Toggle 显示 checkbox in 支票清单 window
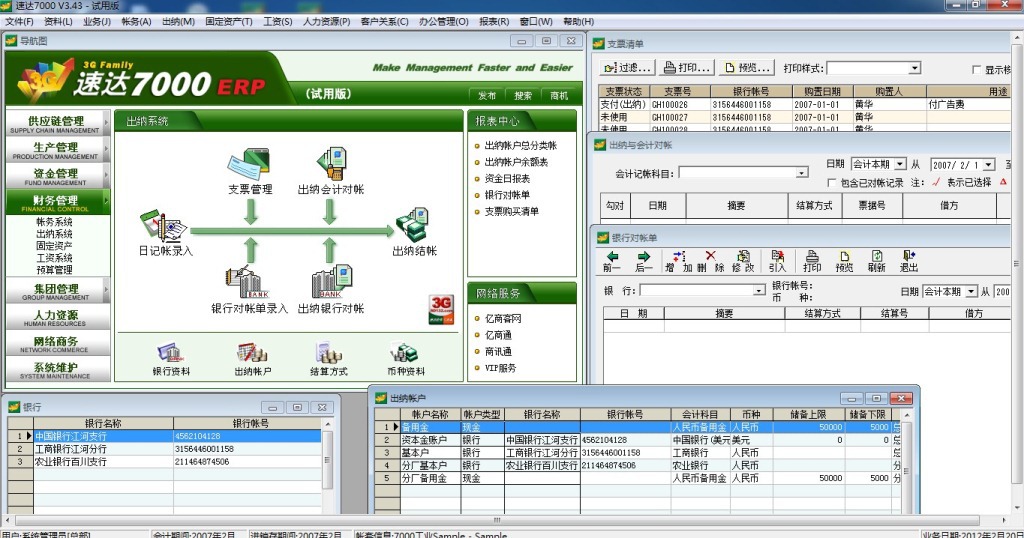The height and width of the screenshot is (538, 1024). pyautogui.click(x=977, y=69)
